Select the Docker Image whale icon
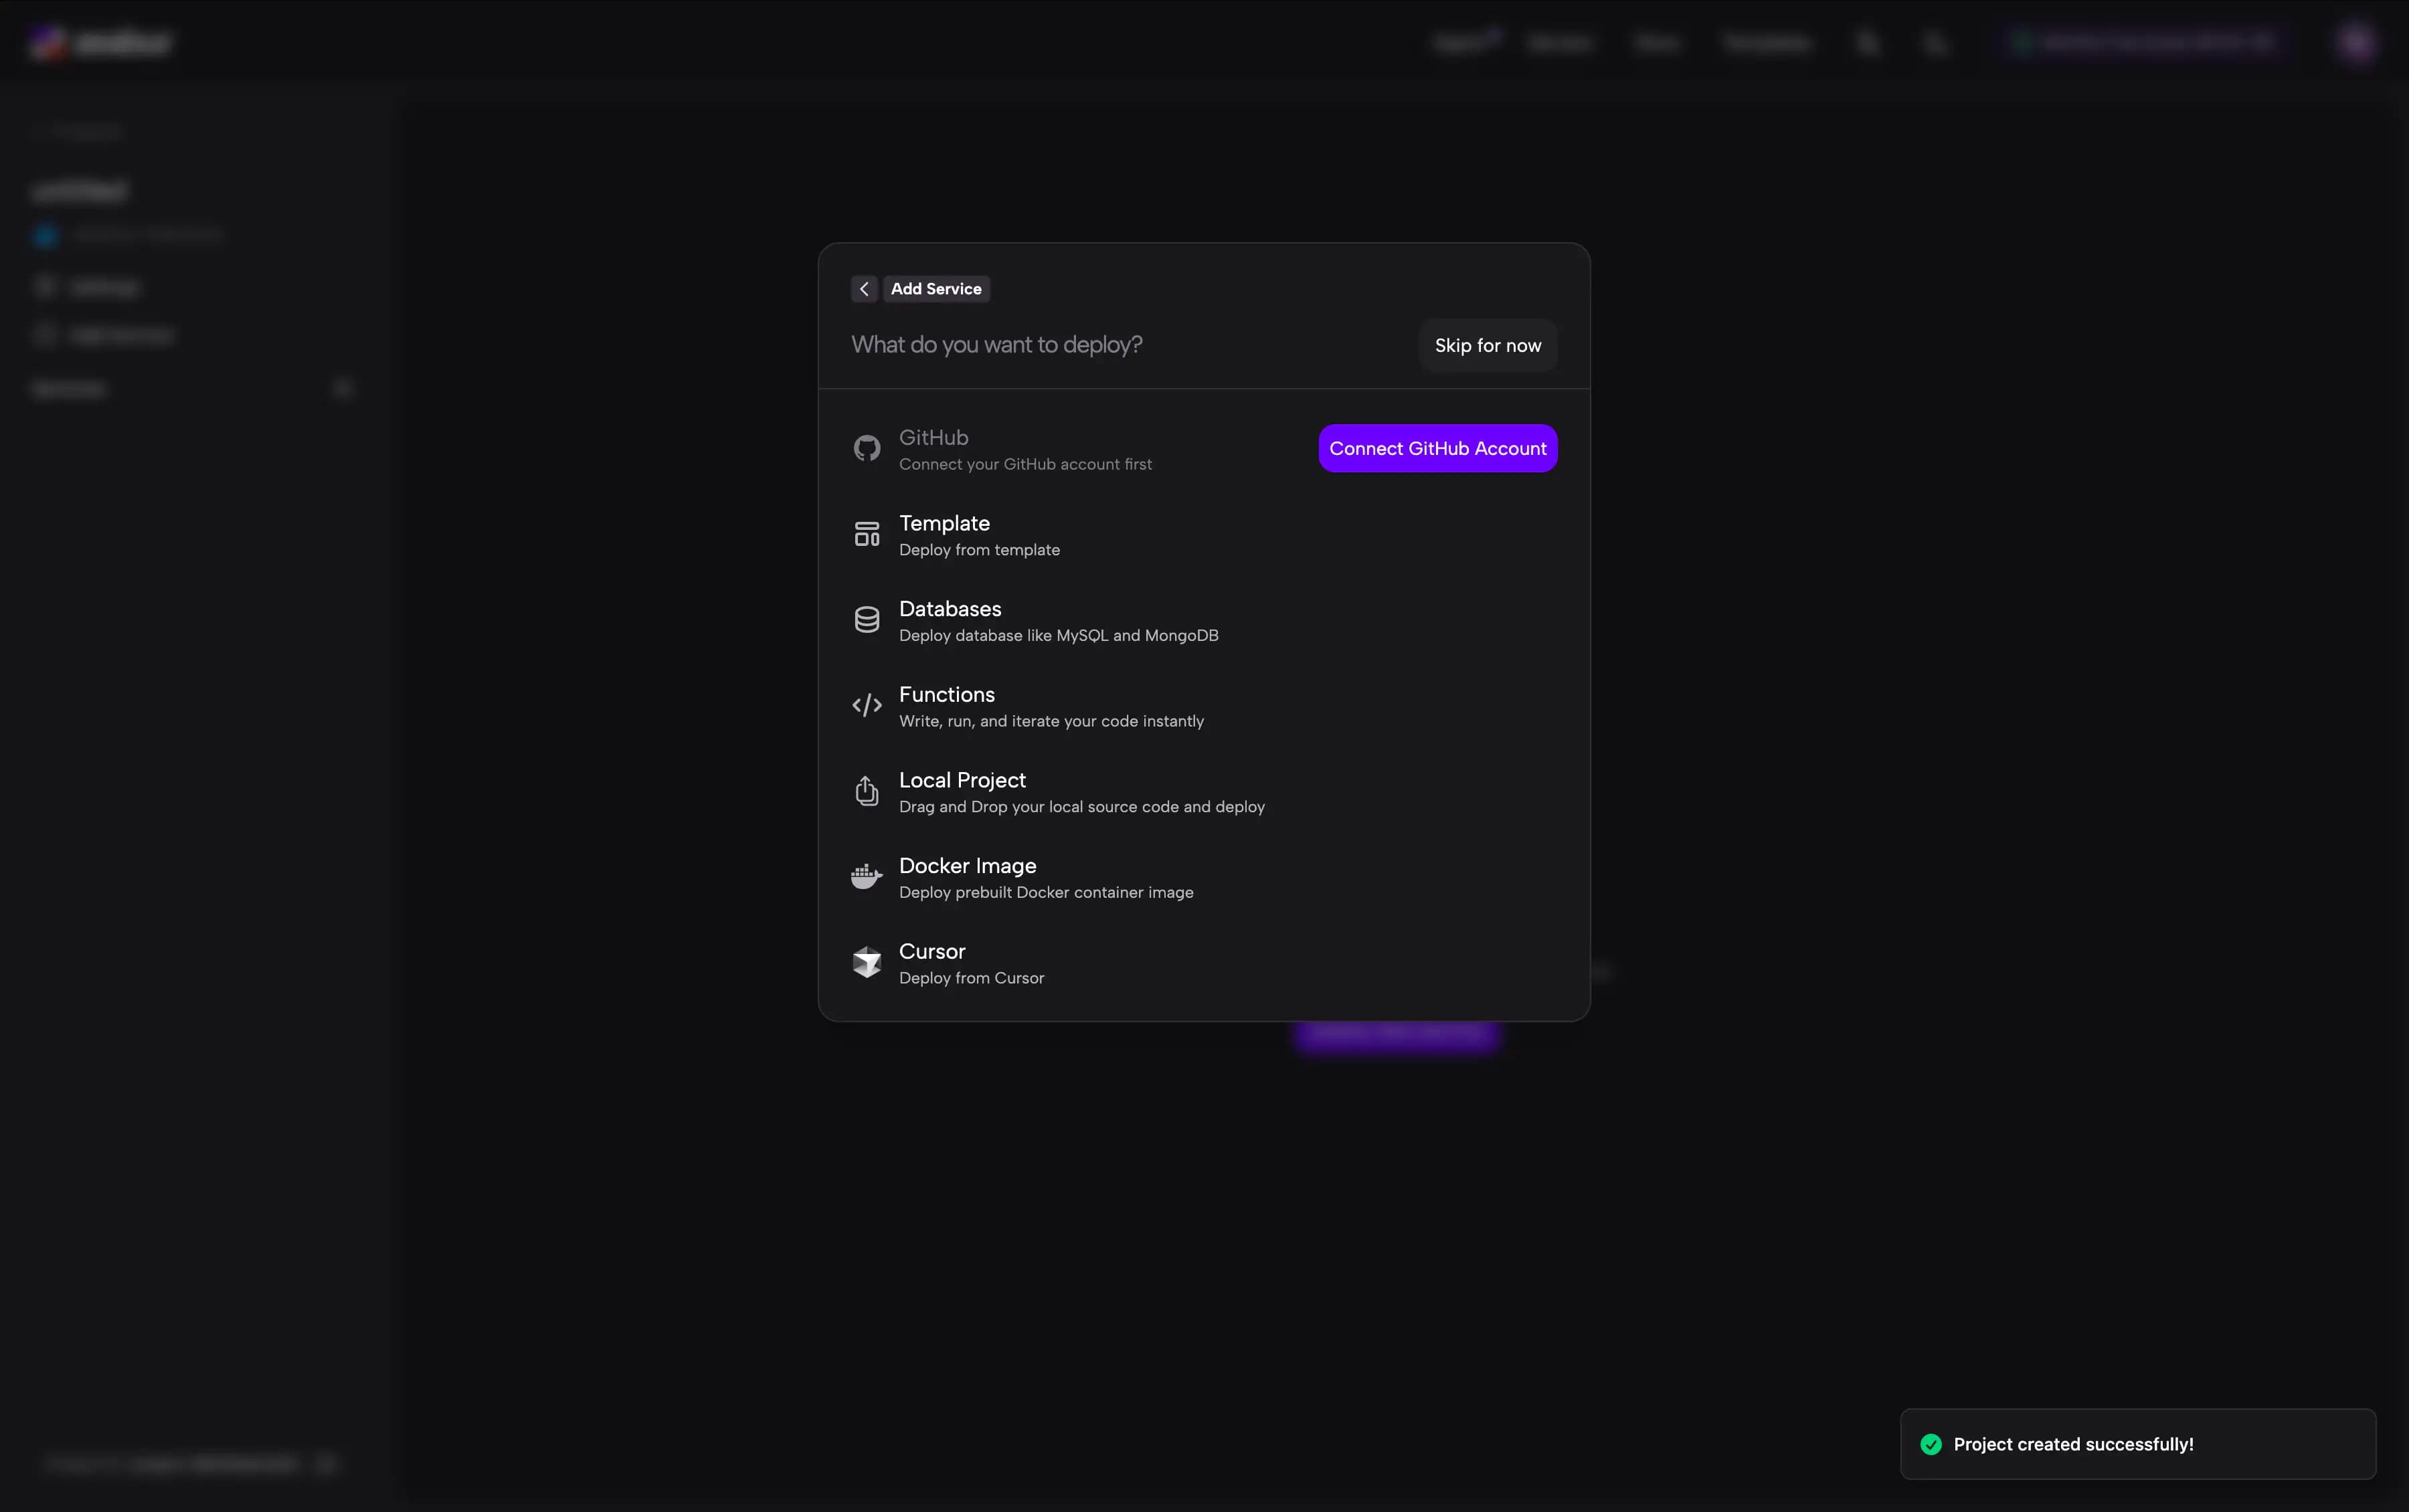Image resolution: width=2409 pixels, height=1512 pixels. tap(866, 876)
